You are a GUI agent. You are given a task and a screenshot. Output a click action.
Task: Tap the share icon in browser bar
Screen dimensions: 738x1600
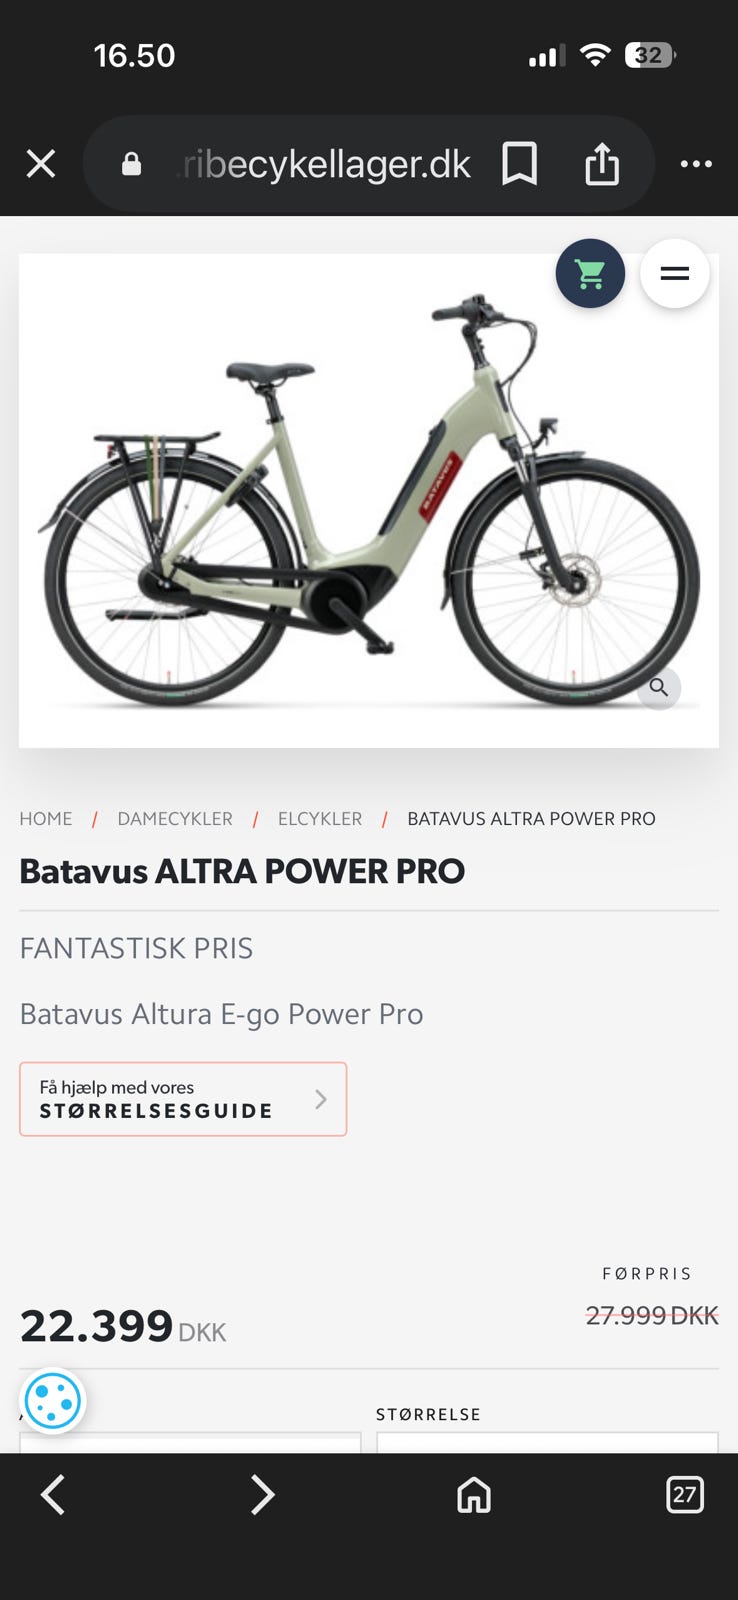pos(602,163)
